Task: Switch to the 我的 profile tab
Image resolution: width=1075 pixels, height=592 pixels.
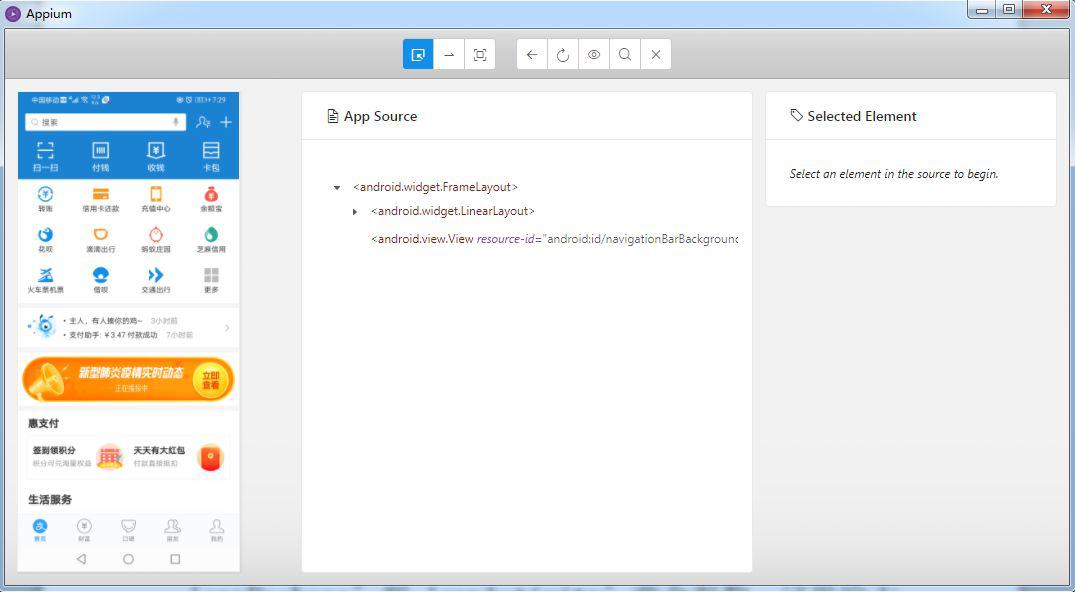Action: 217,530
